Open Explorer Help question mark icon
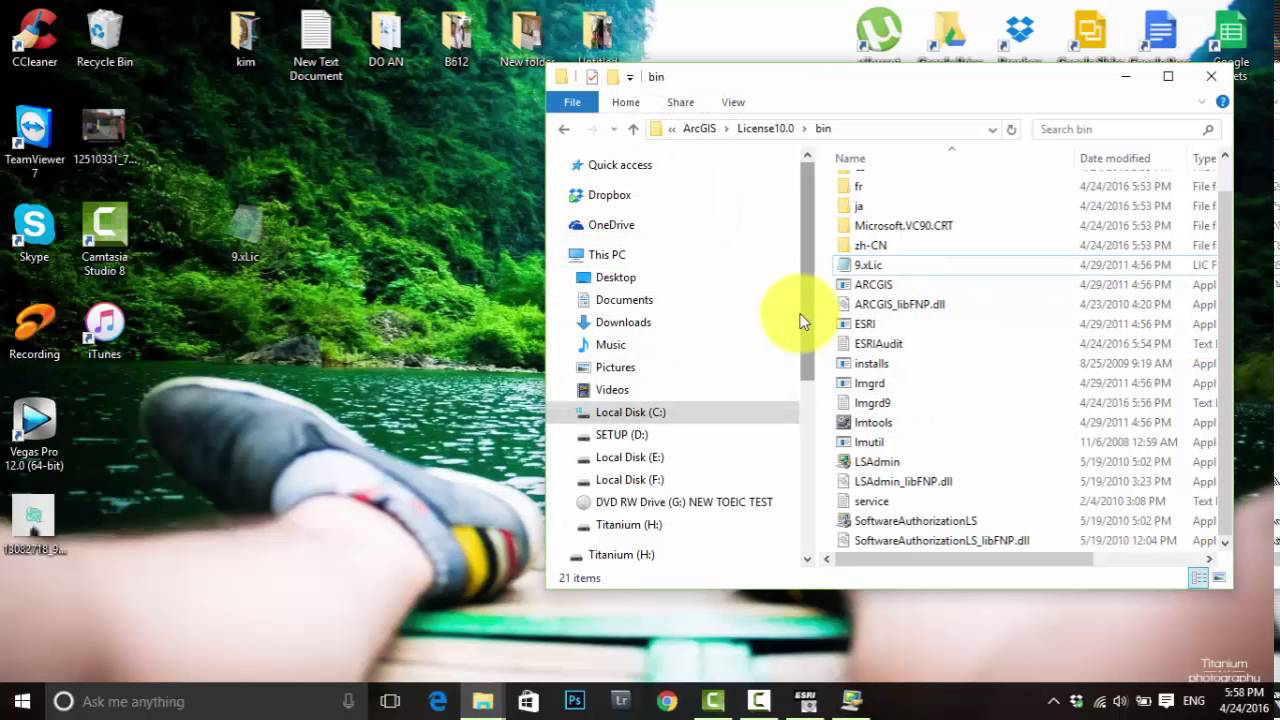1280x720 pixels. 1222,102
